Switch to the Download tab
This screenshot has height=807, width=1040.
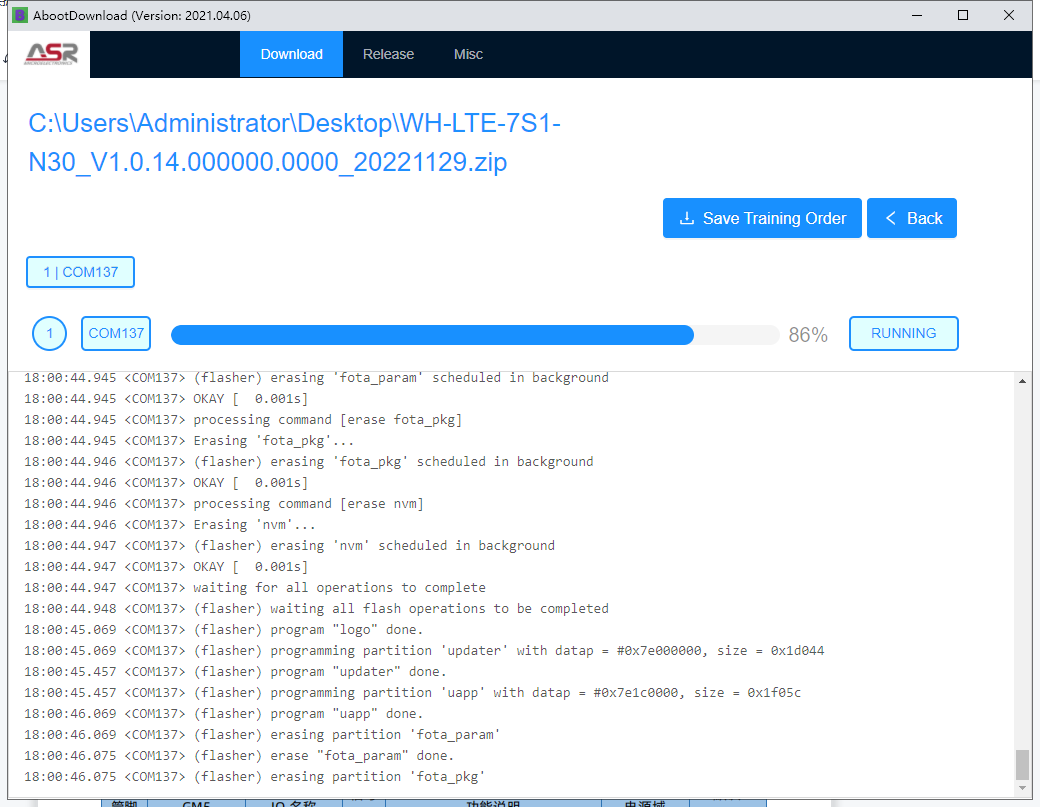click(291, 54)
